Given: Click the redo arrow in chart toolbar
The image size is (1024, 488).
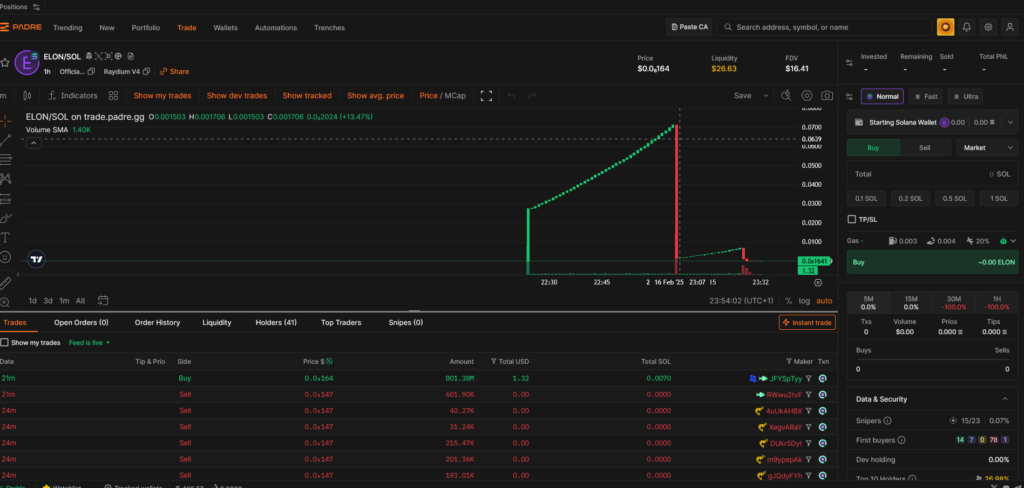Looking at the screenshot, I should coord(532,95).
